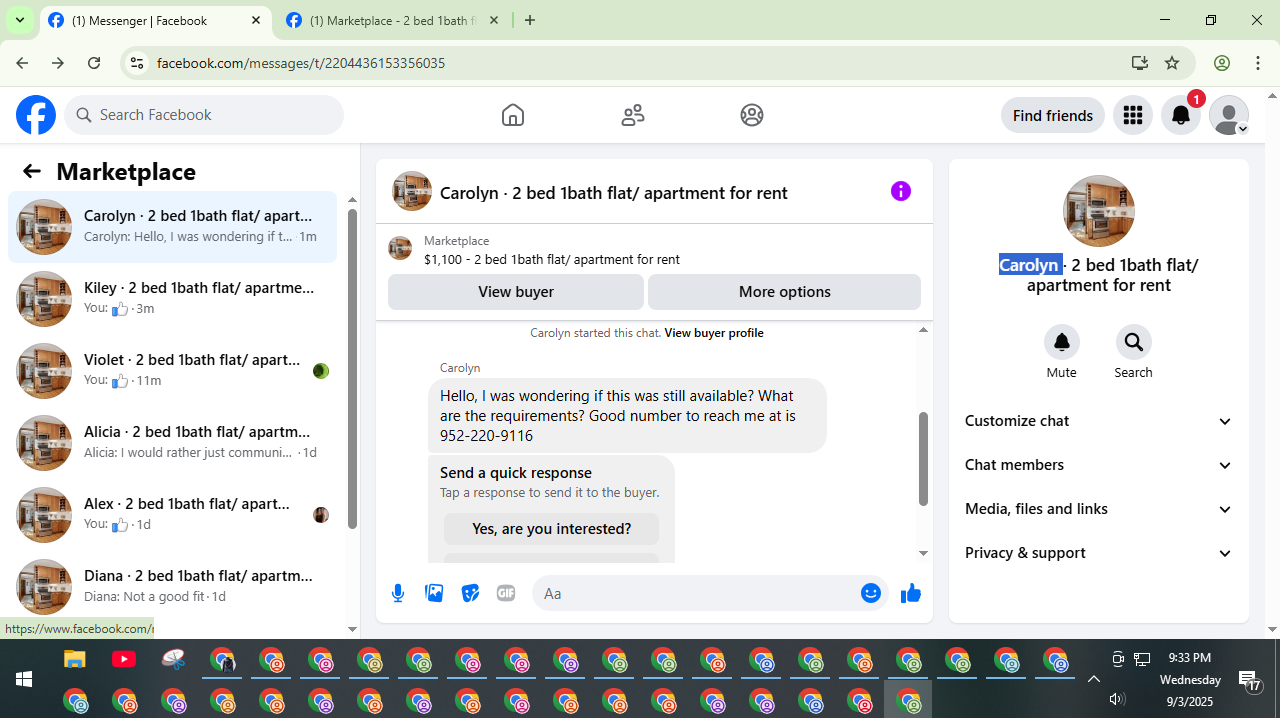This screenshot has height=718, width=1280.
Task: Send a thumbs-up like
Action: [x=911, y=593]
